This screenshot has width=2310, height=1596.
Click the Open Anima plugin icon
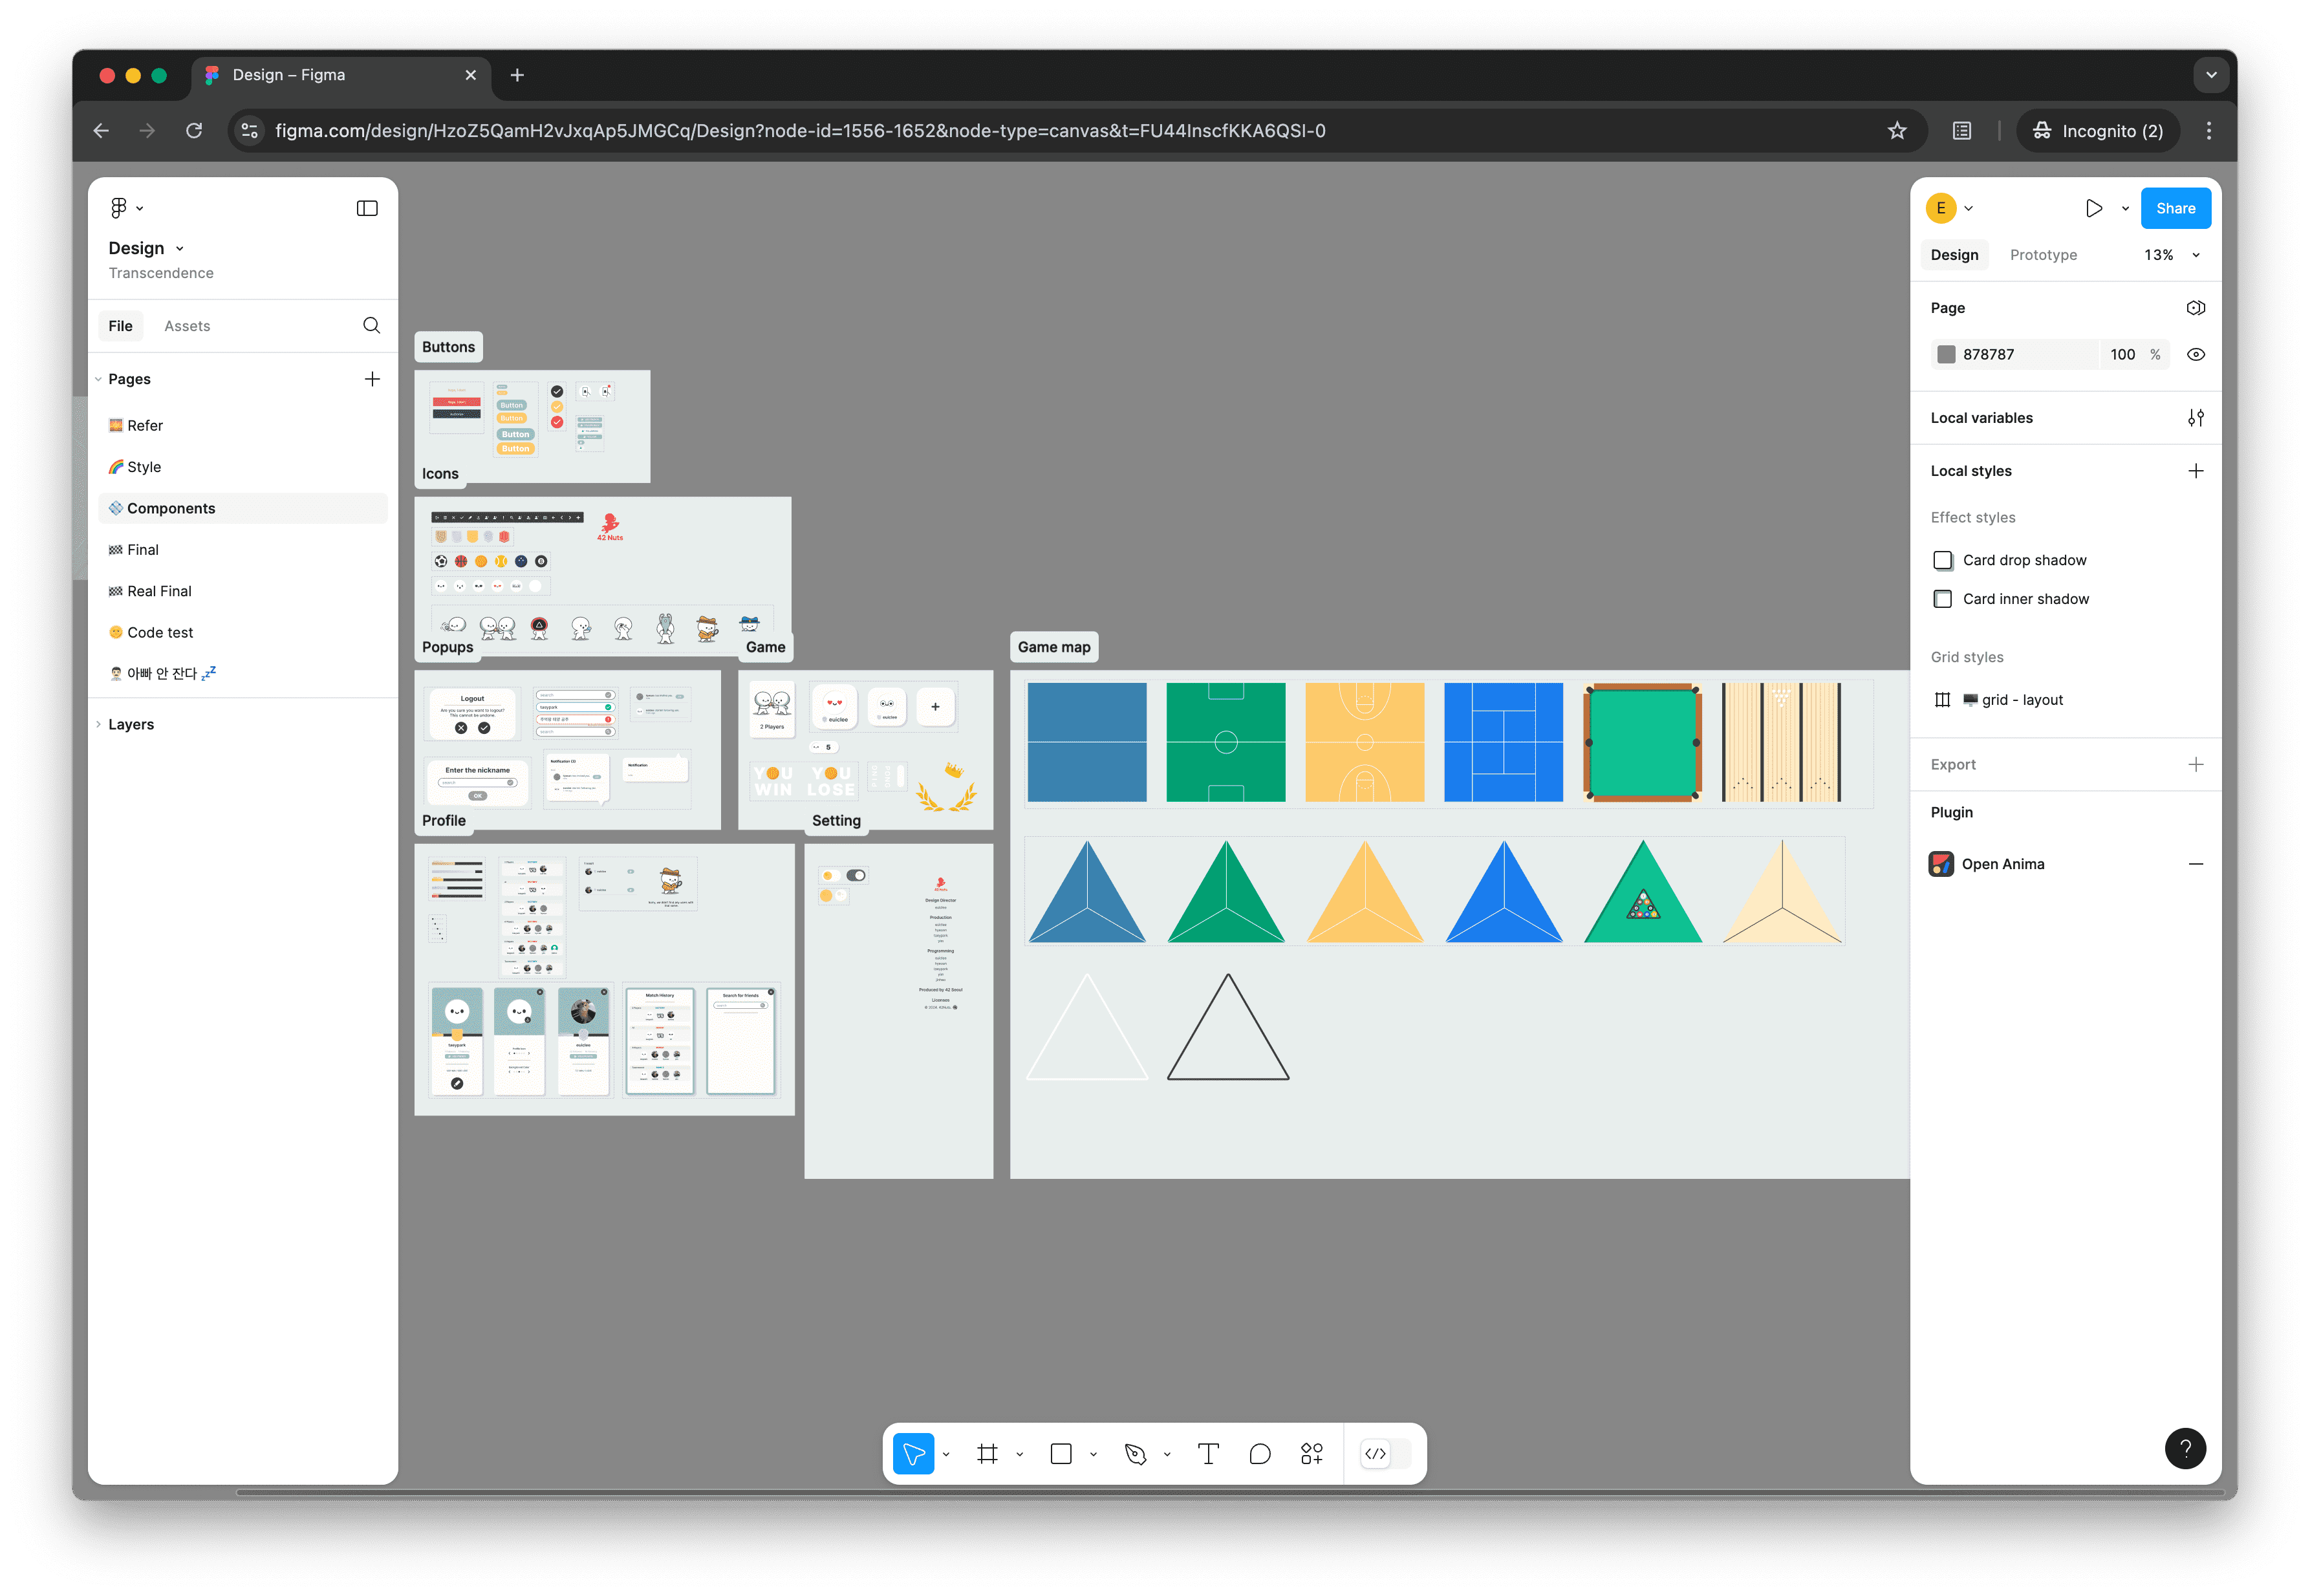point(1941,864)
